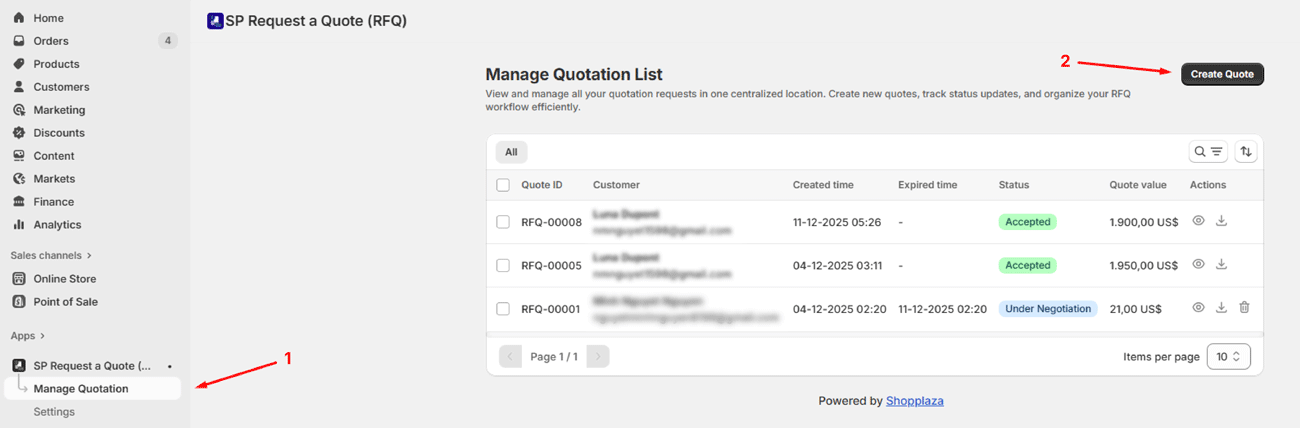Click the Products tag icon
The height and width of the screenshot is (428, 1300).
click(18, 64)
